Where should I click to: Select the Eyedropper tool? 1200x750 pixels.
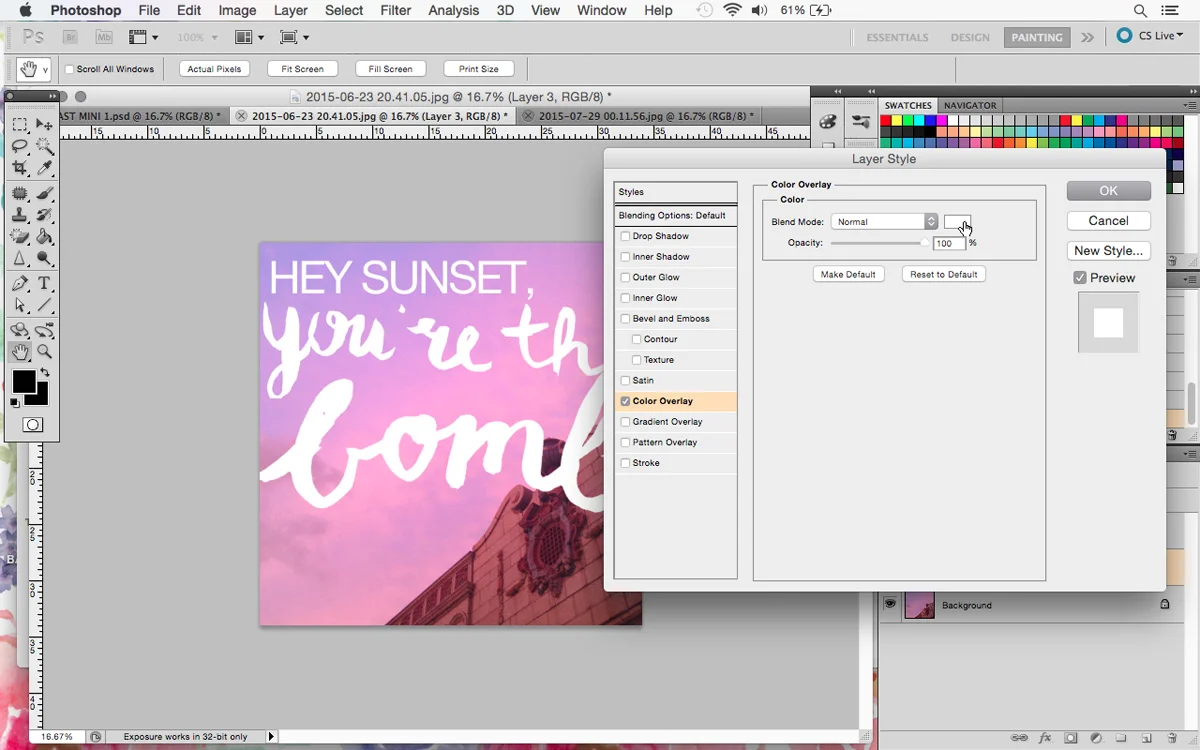point(45,169)
